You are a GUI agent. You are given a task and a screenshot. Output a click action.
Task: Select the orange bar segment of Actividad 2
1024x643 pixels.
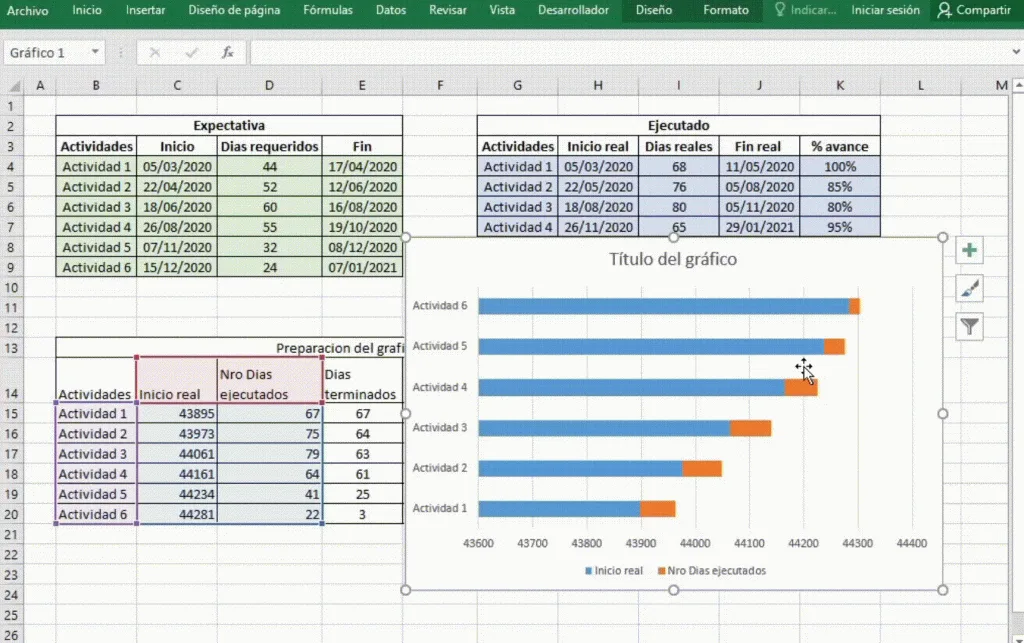tap(702, 469)
